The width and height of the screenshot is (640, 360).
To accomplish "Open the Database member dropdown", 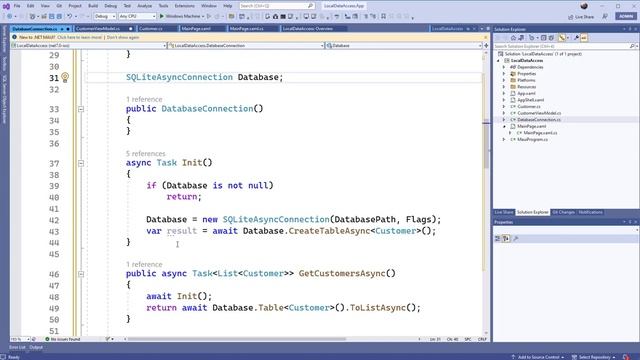I will (x=480, y=46).
